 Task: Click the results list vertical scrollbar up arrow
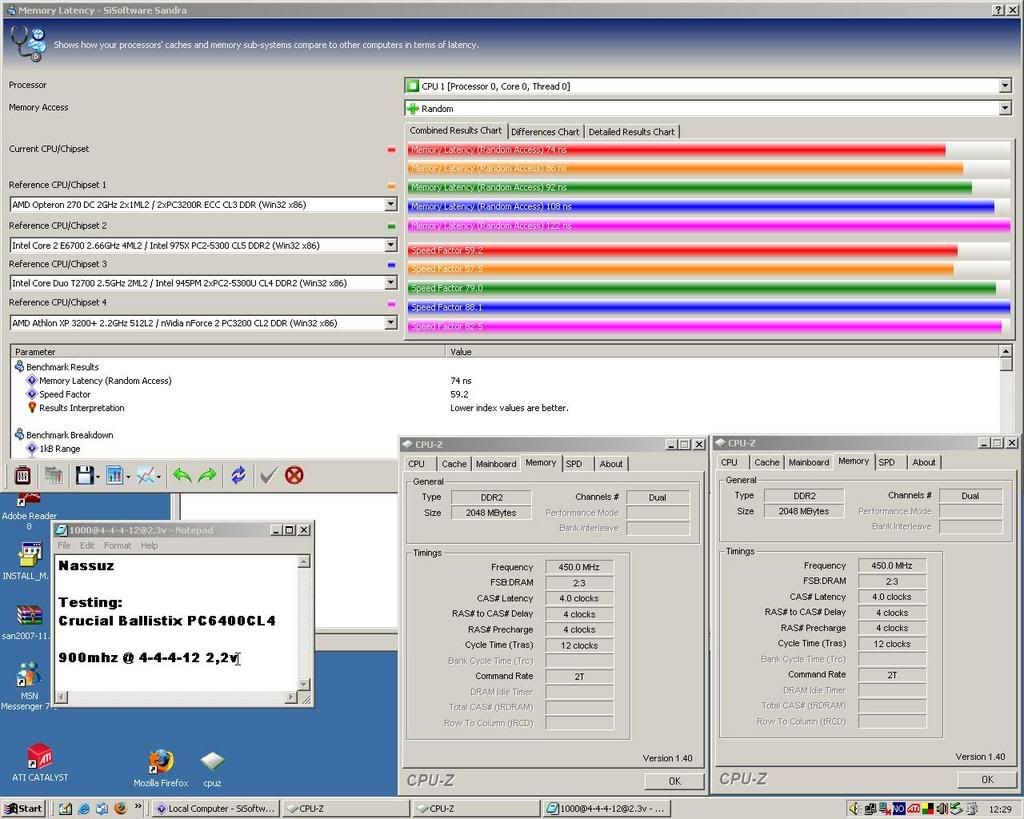point(1006,351)
